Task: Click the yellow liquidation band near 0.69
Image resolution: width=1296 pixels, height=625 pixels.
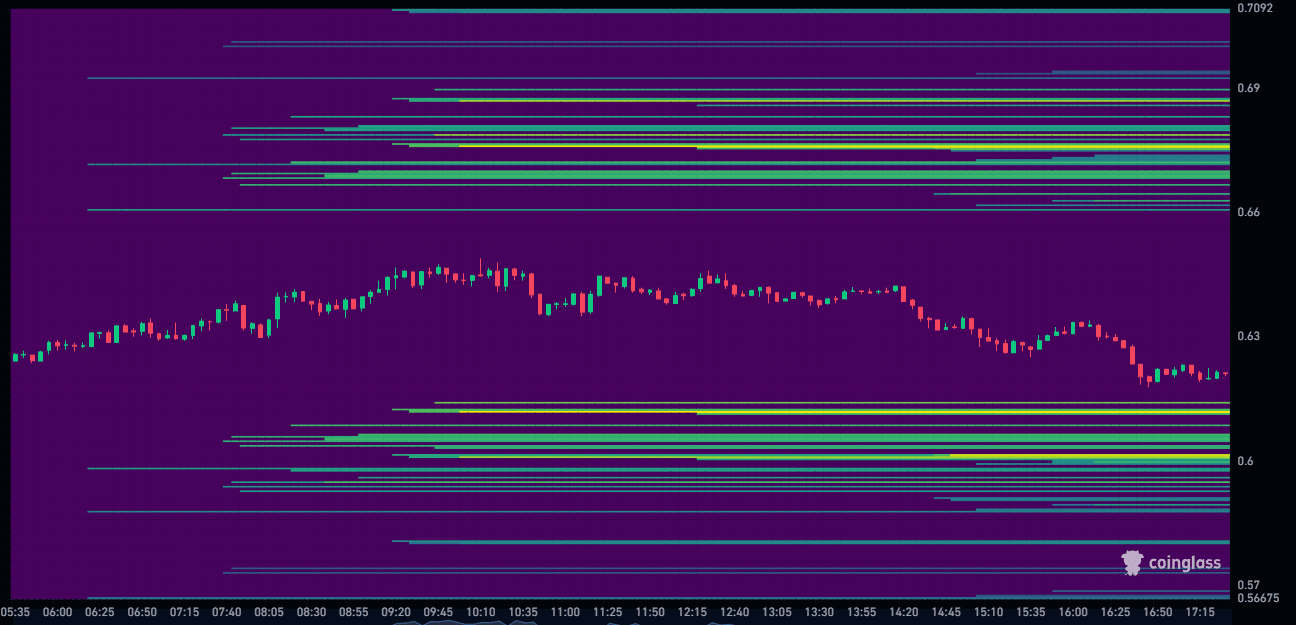Action: click(x=800, y=101)
